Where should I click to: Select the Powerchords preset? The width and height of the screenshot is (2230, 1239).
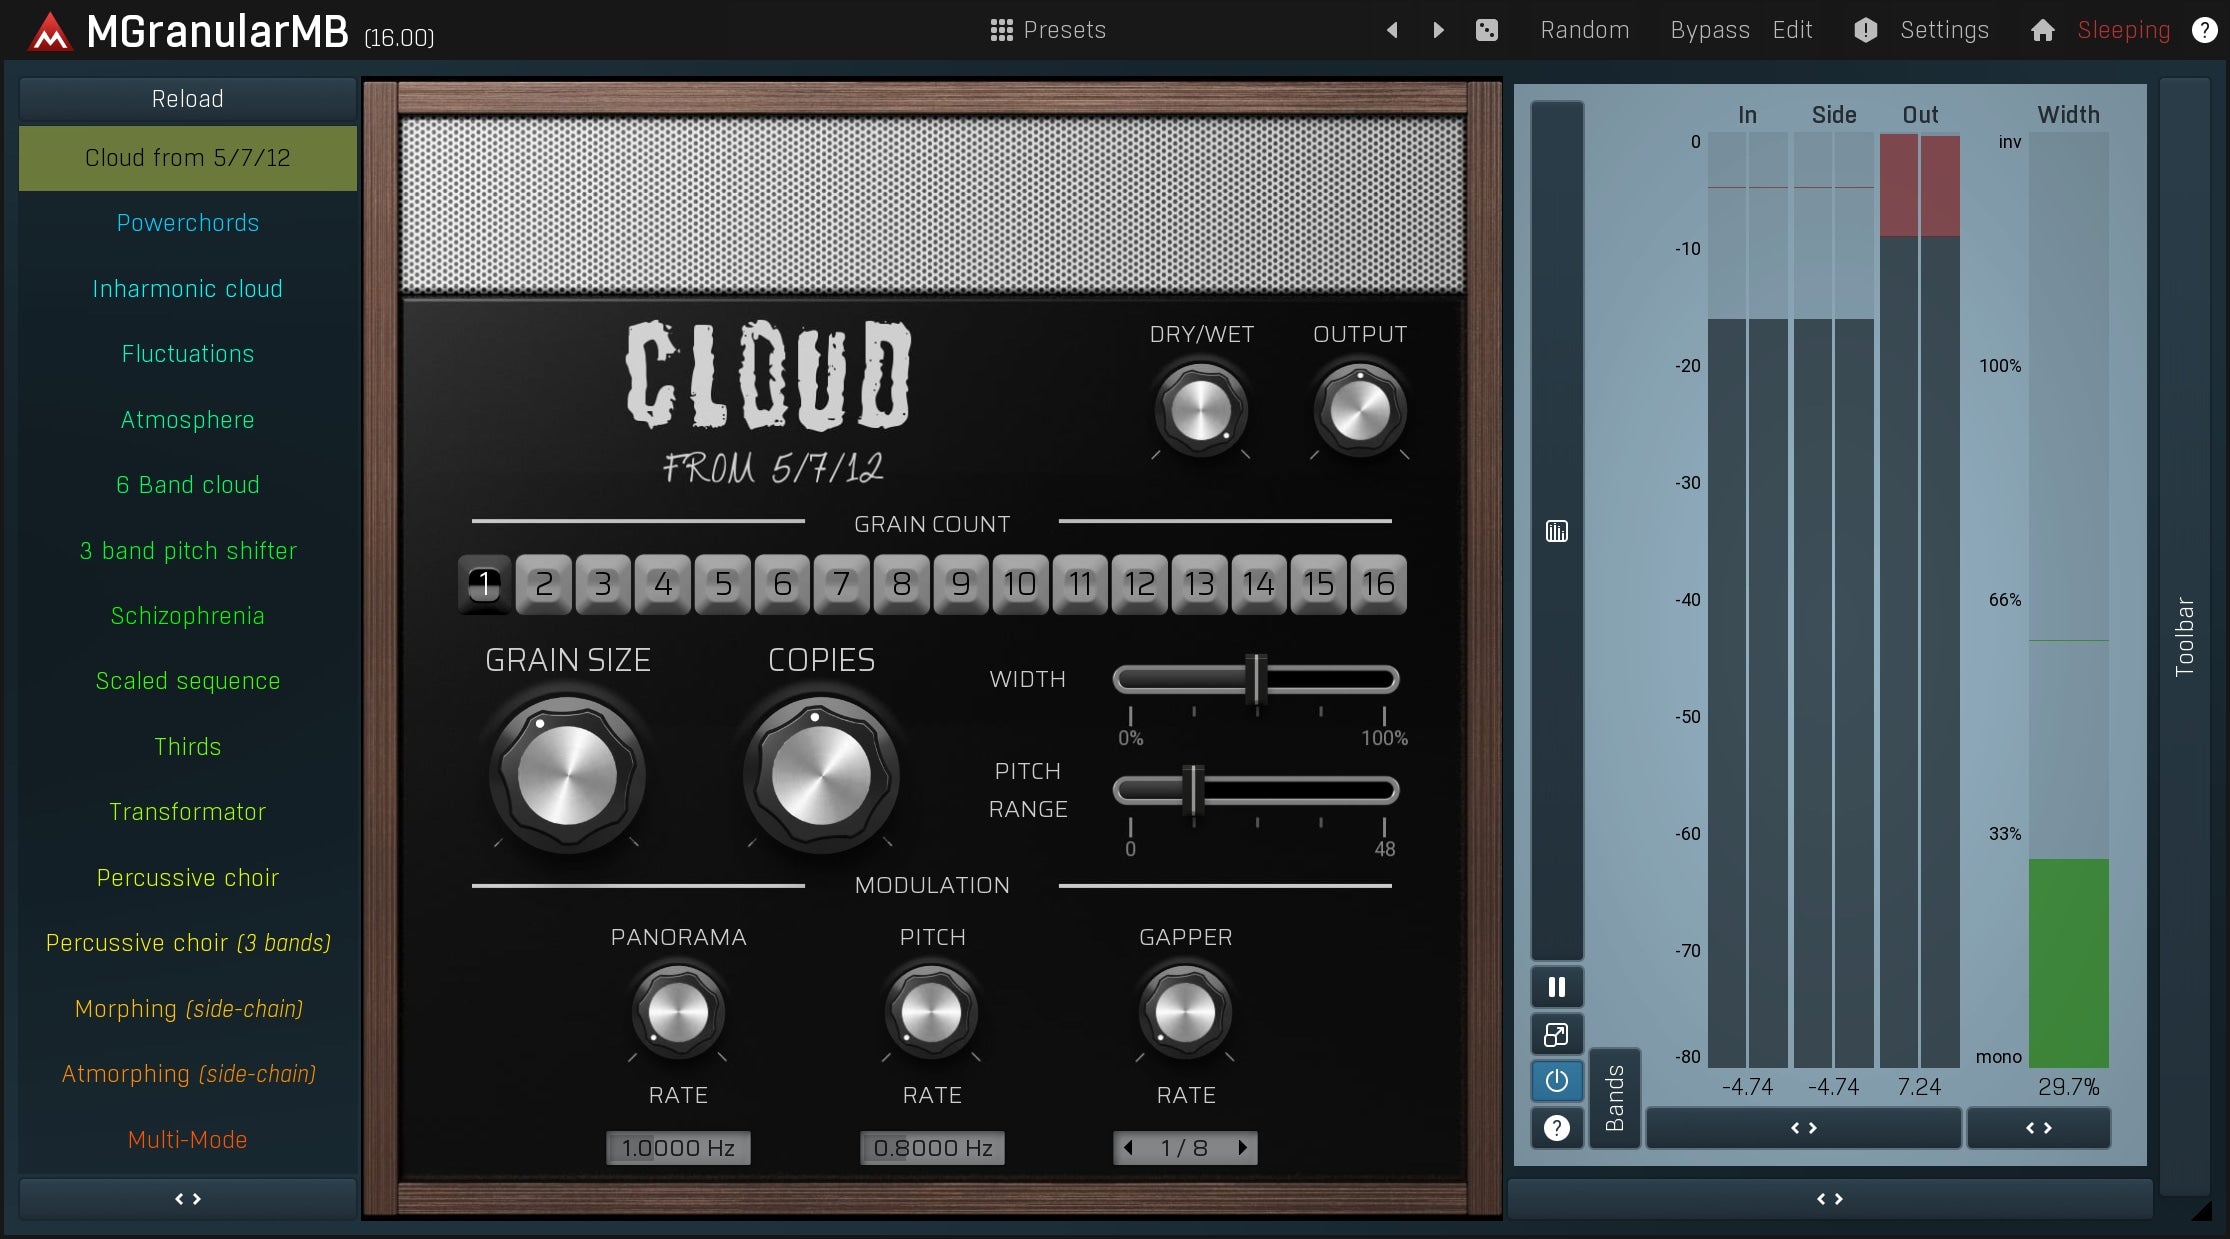(187, 222)
